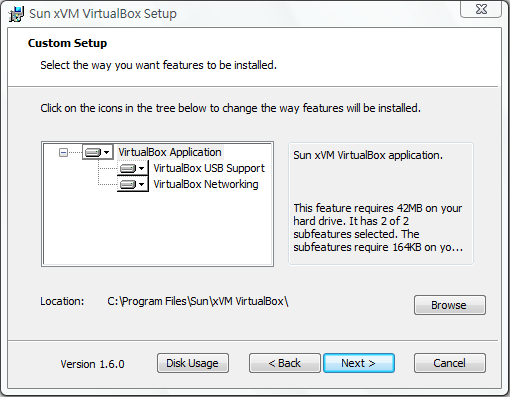This screenshot has width=510, height=397.
Task: Open Disk Usage dialog
Action: [x=193, y=363]
